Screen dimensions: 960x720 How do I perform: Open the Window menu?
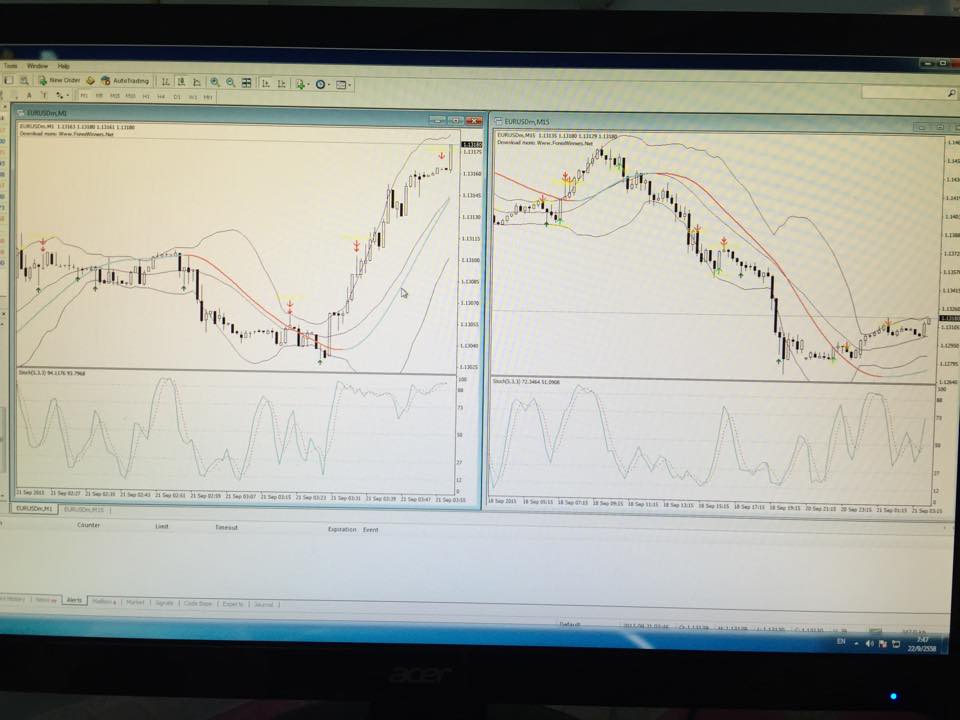(37, 66)
